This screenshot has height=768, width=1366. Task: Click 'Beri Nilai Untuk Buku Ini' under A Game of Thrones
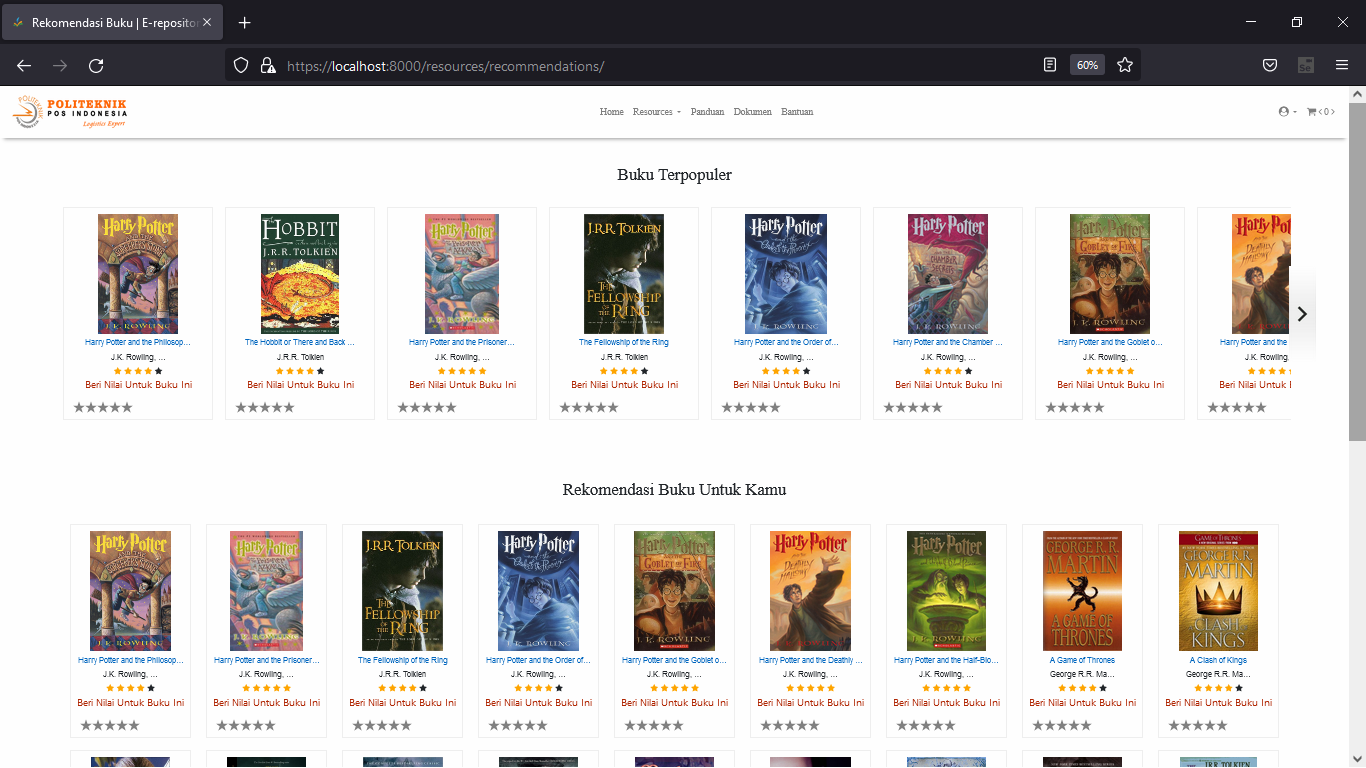(1083, 702)
